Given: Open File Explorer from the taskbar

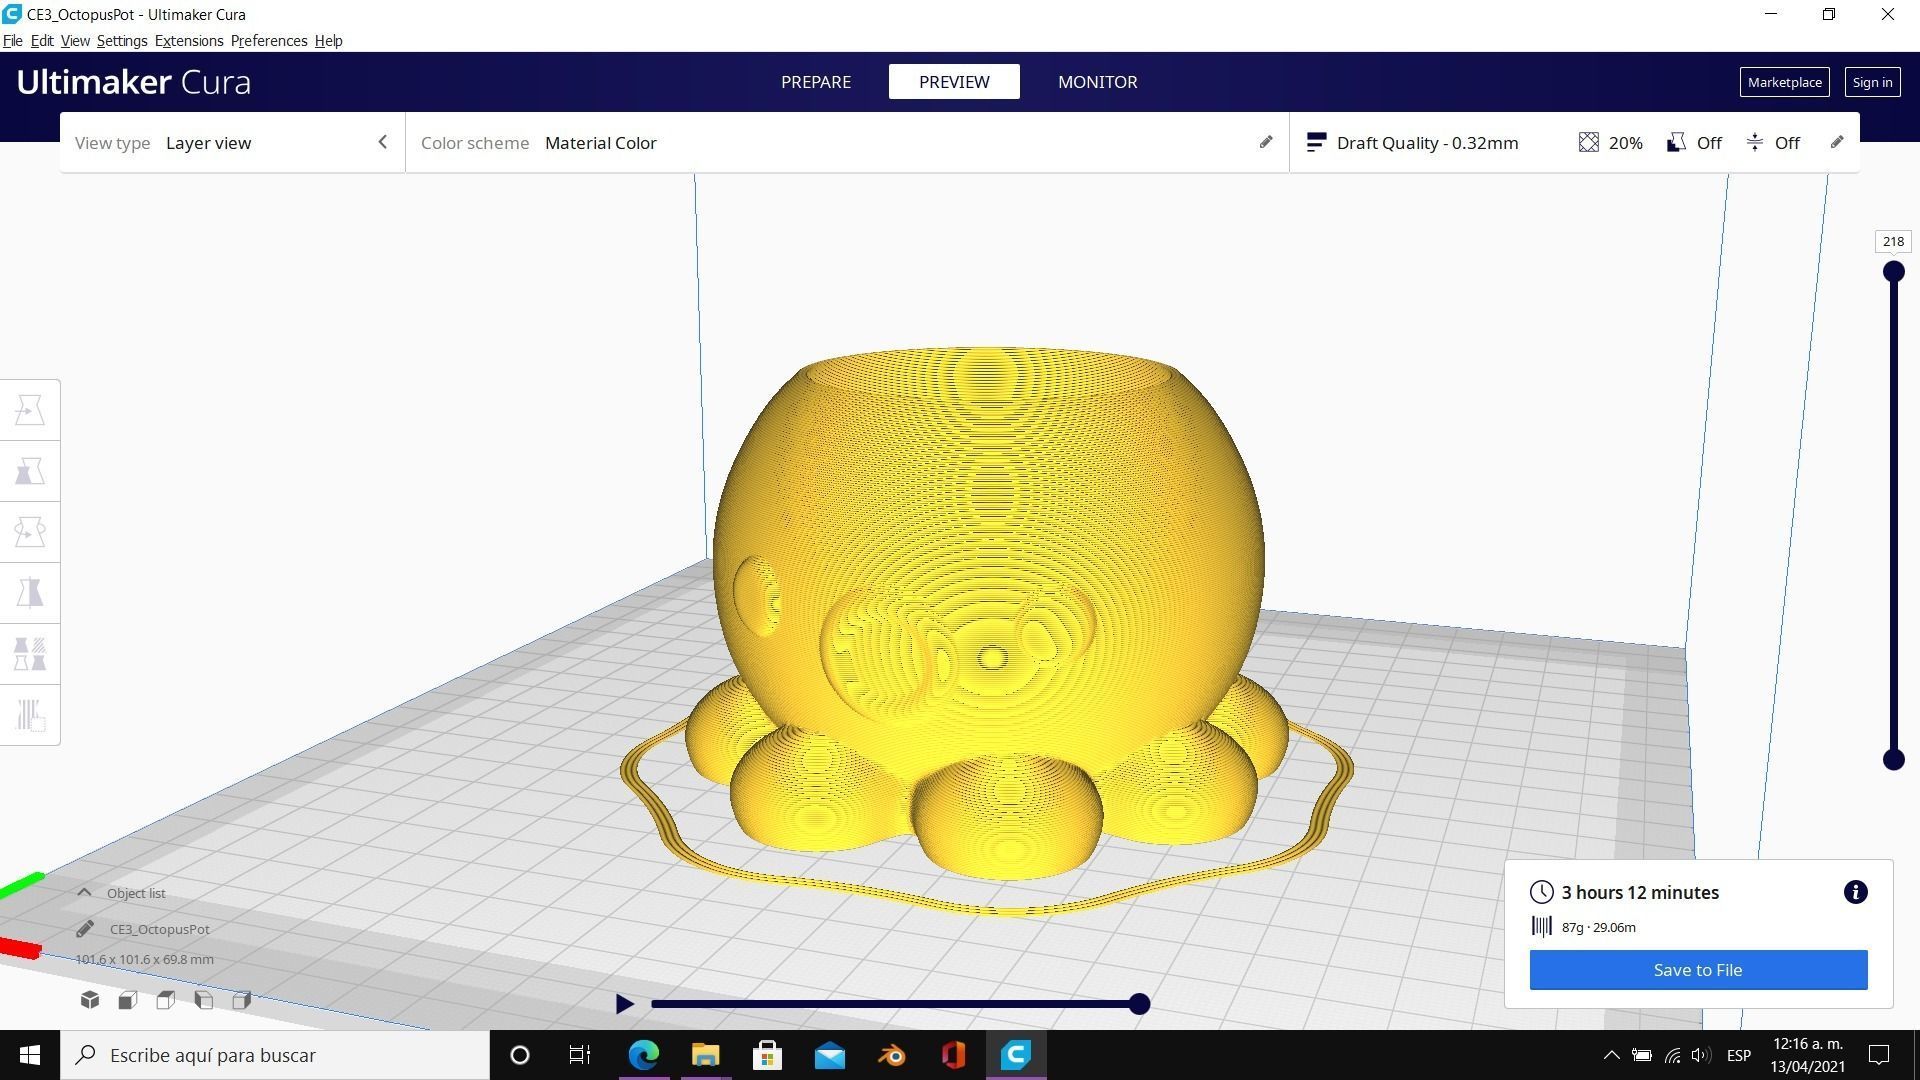Looking at the screenshot, I should click(705, 1055).
